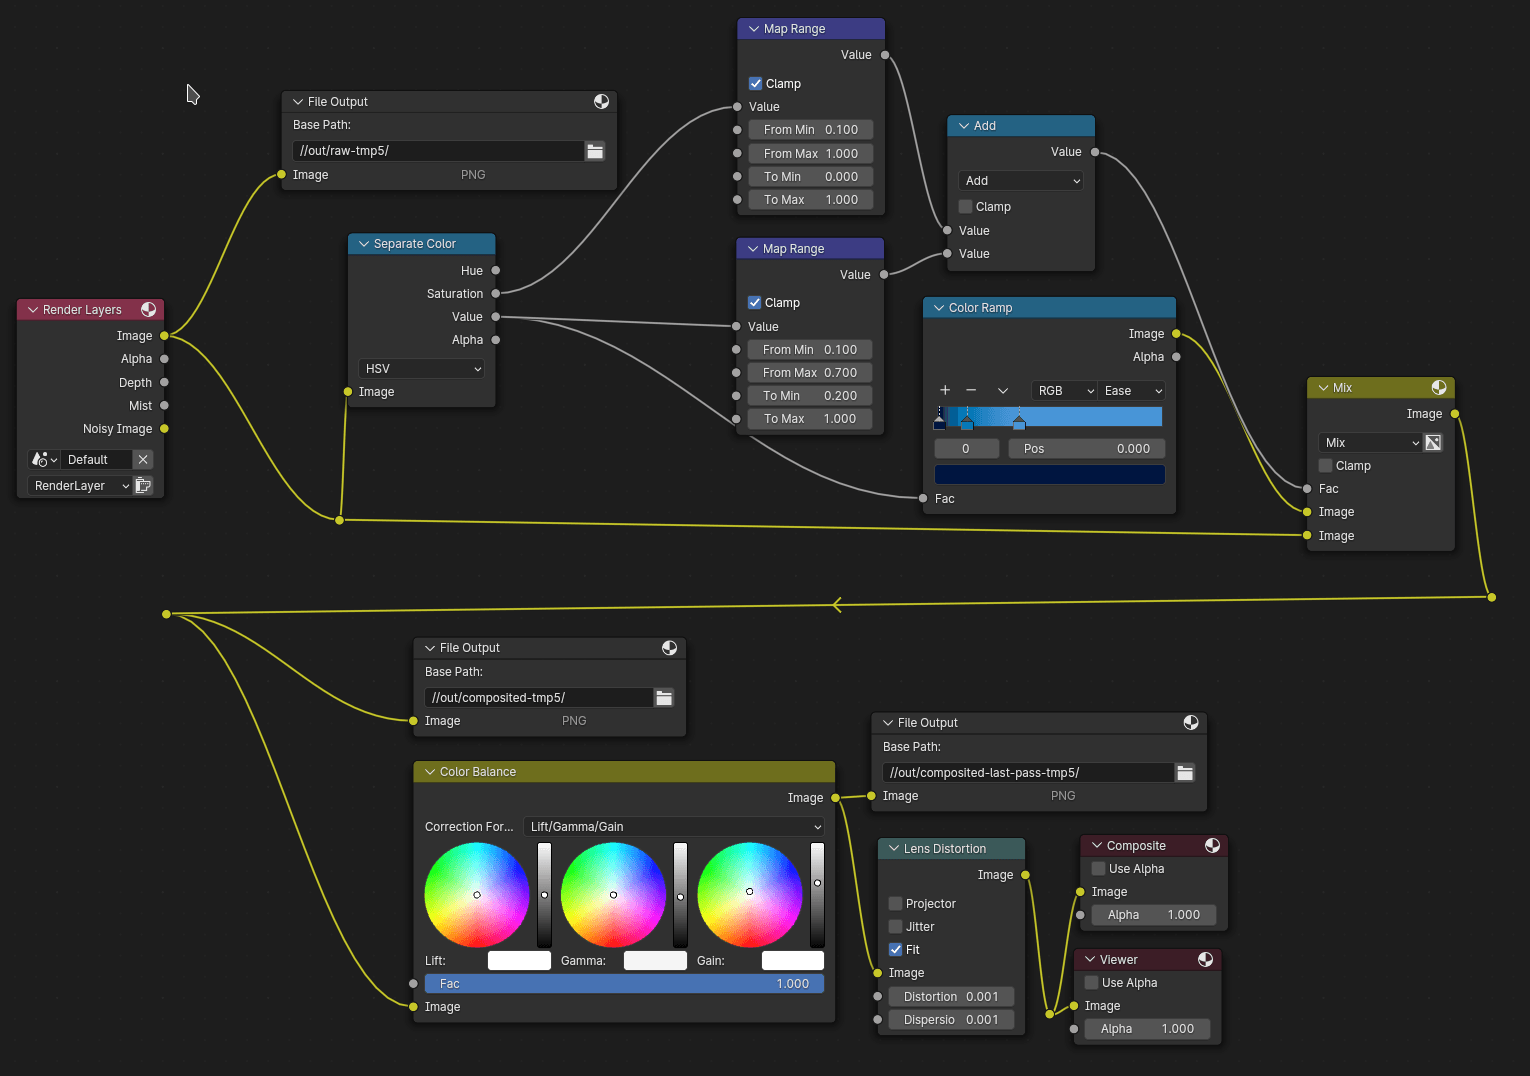Add a new color stop in Color Ramp
This screenshot has width=1530, height=1076.
(944, 390)
